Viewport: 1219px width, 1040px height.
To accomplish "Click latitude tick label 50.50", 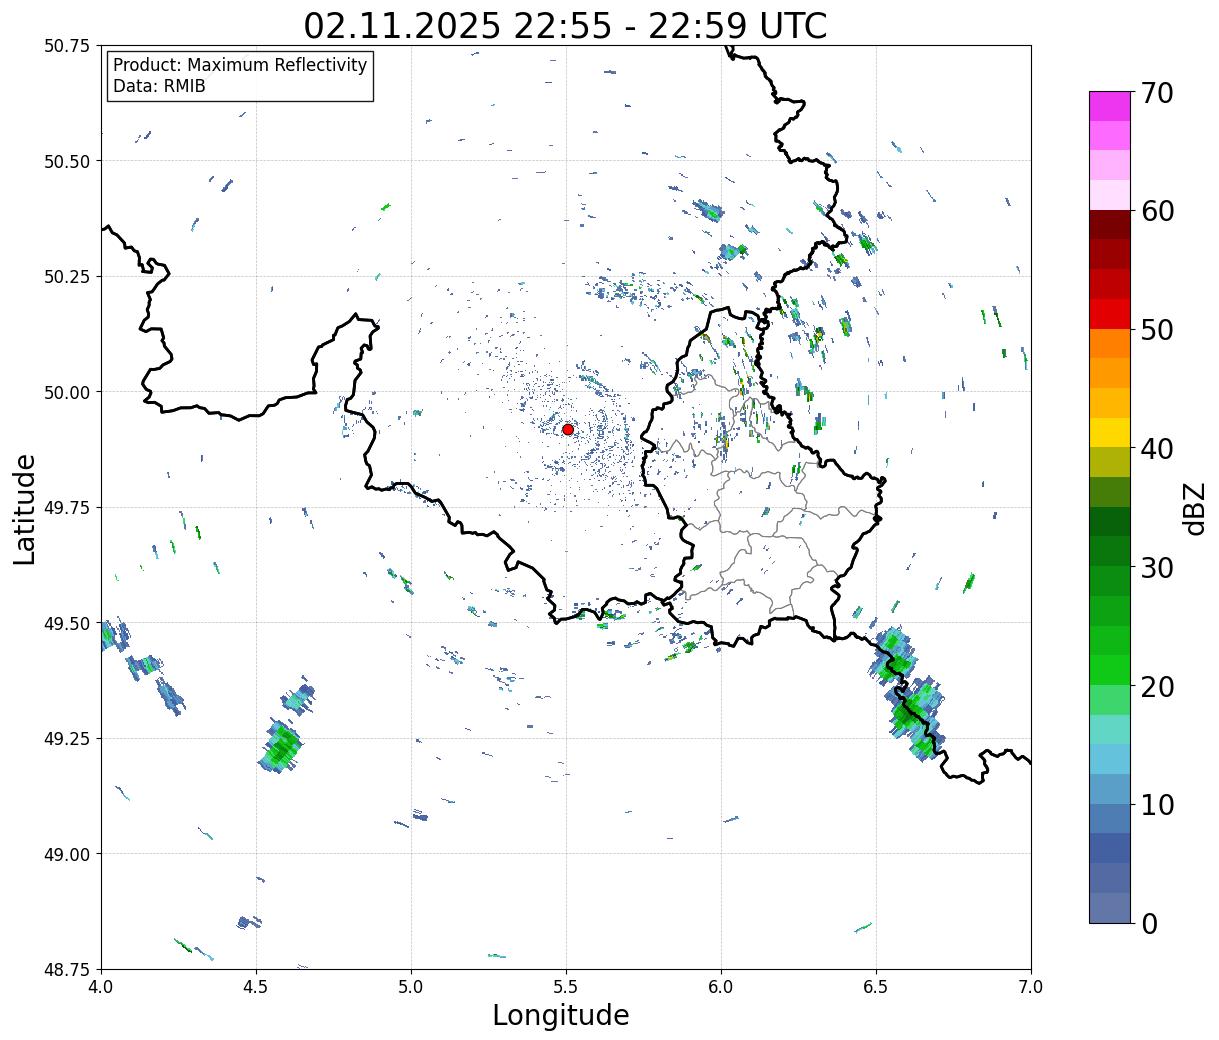I will [x=67, y=161].
